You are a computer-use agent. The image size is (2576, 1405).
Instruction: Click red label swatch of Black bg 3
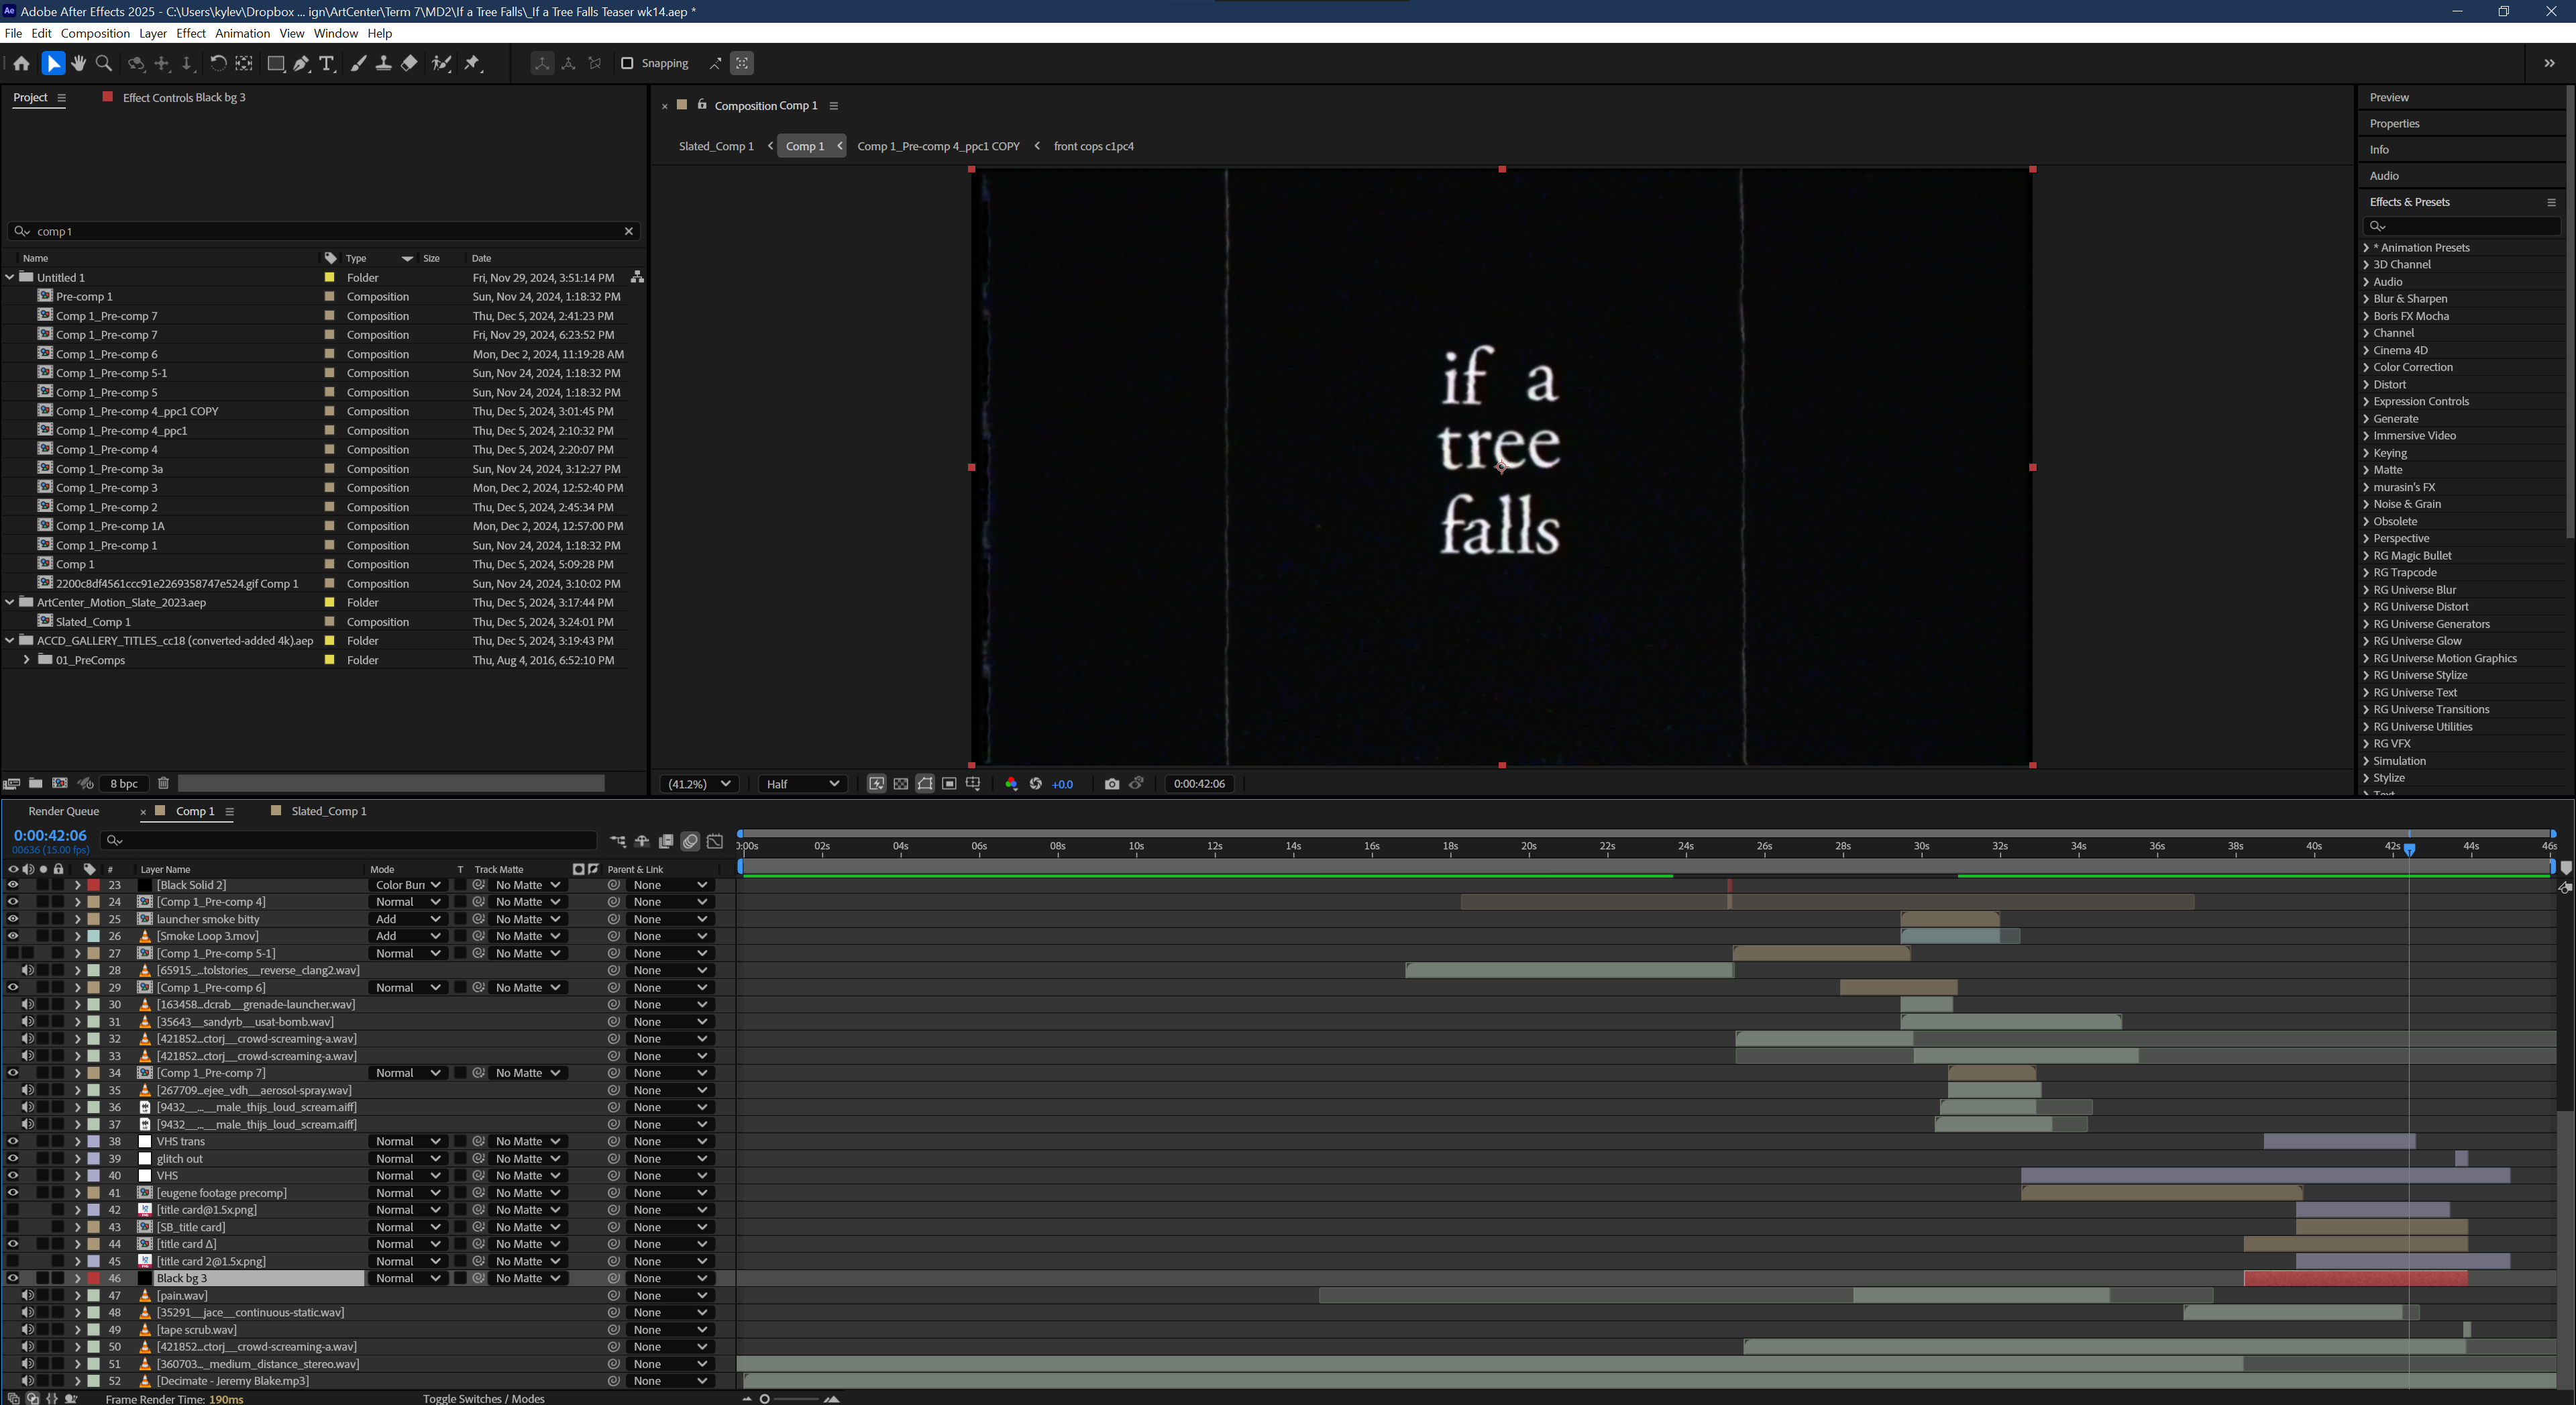[94, 1278]
